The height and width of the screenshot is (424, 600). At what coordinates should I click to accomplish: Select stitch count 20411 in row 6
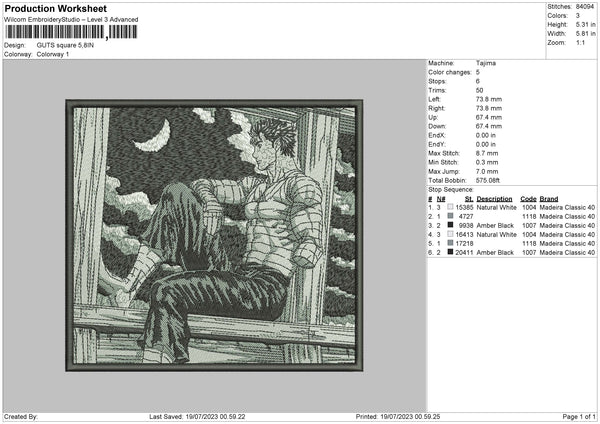point(465,253)
